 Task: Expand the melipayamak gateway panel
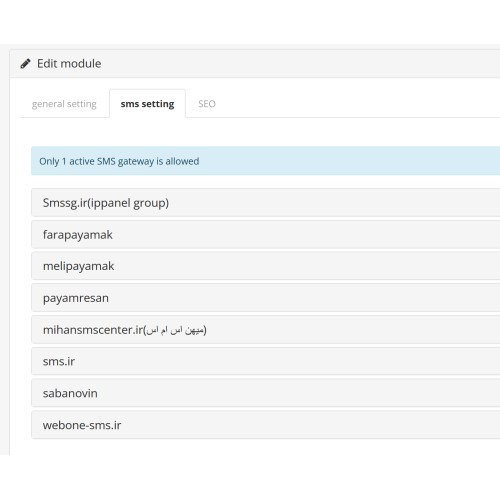pyautogui.click(x=266, y=266)
